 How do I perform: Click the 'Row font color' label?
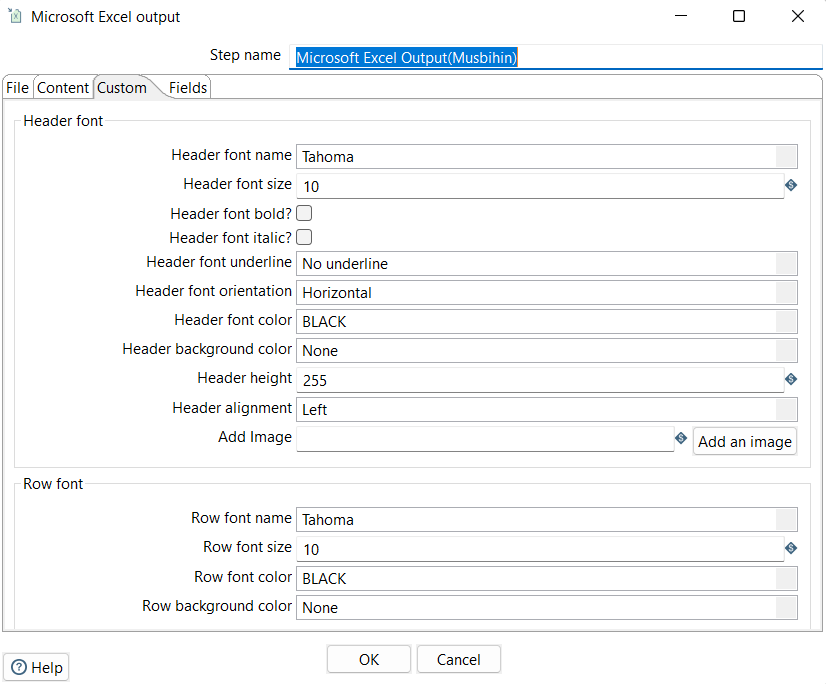pyautogui.click(x=243, y=577)
